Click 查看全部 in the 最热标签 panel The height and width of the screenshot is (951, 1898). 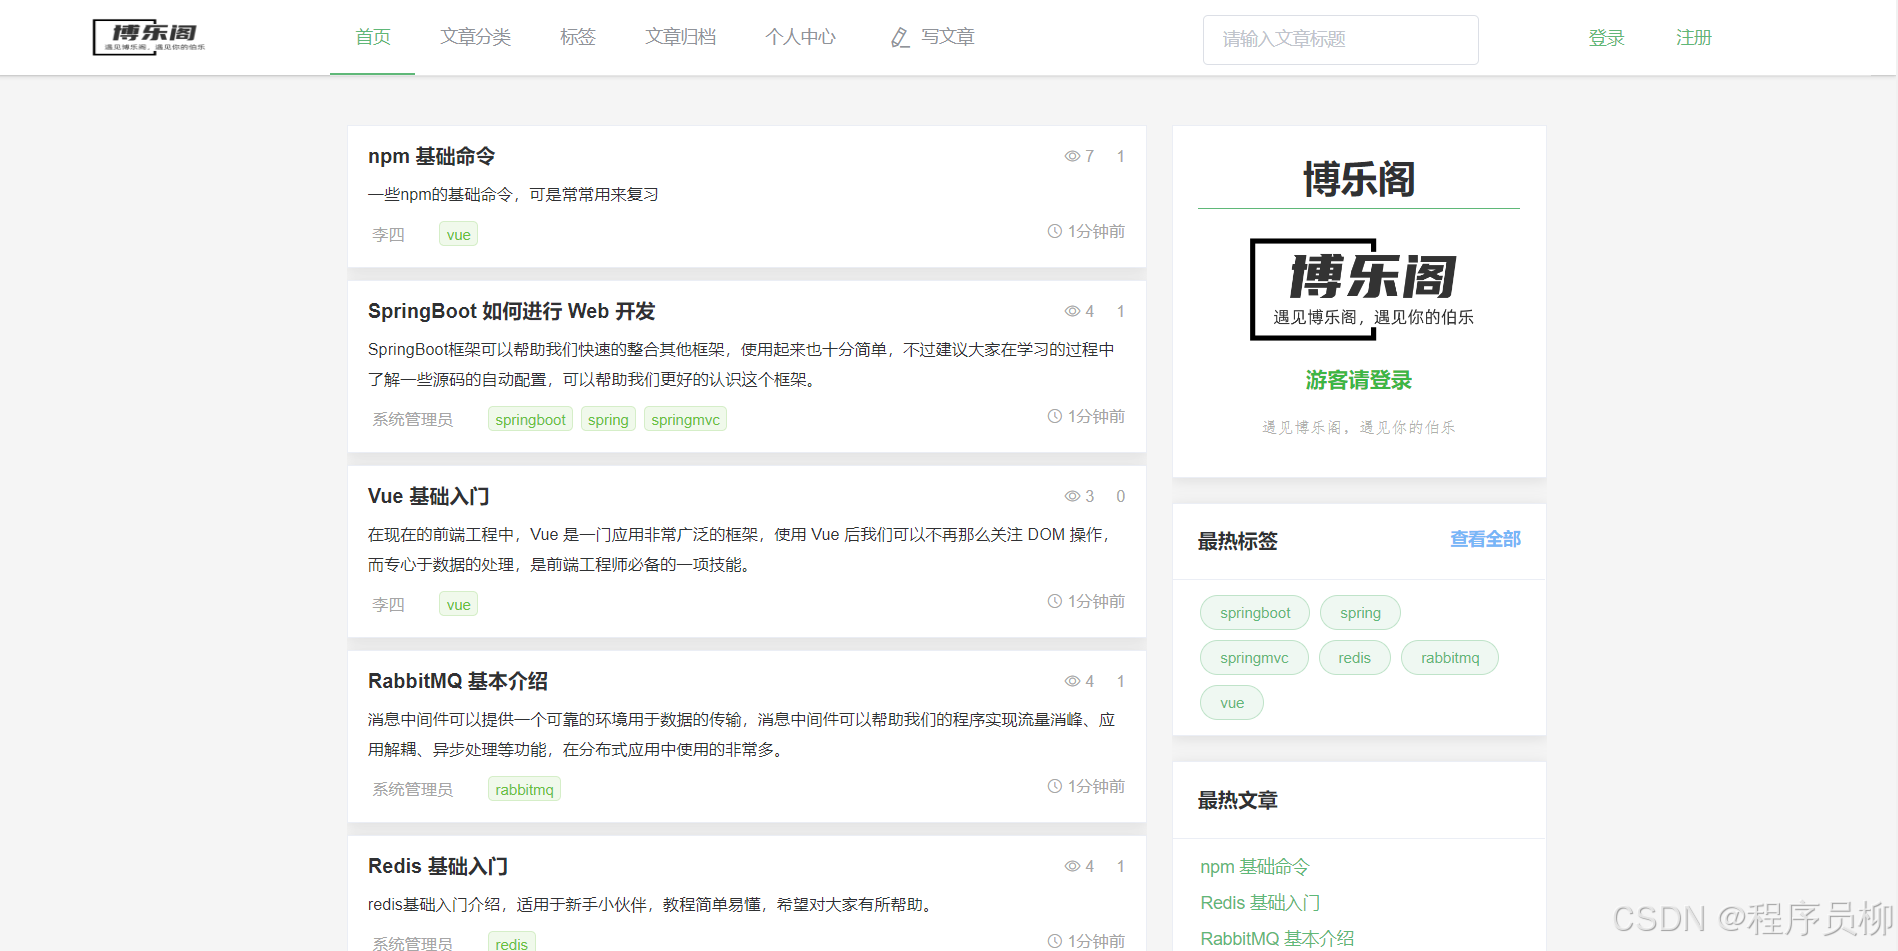click(x=1485, y=539)
